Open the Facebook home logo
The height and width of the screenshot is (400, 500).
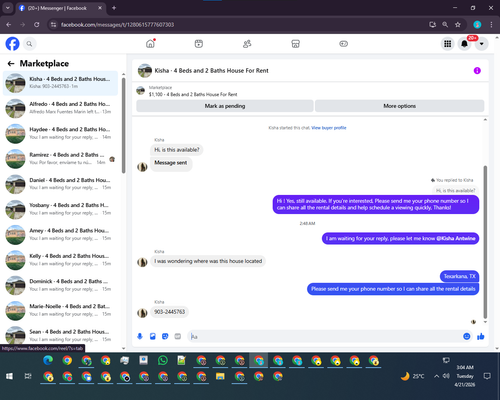12,44
